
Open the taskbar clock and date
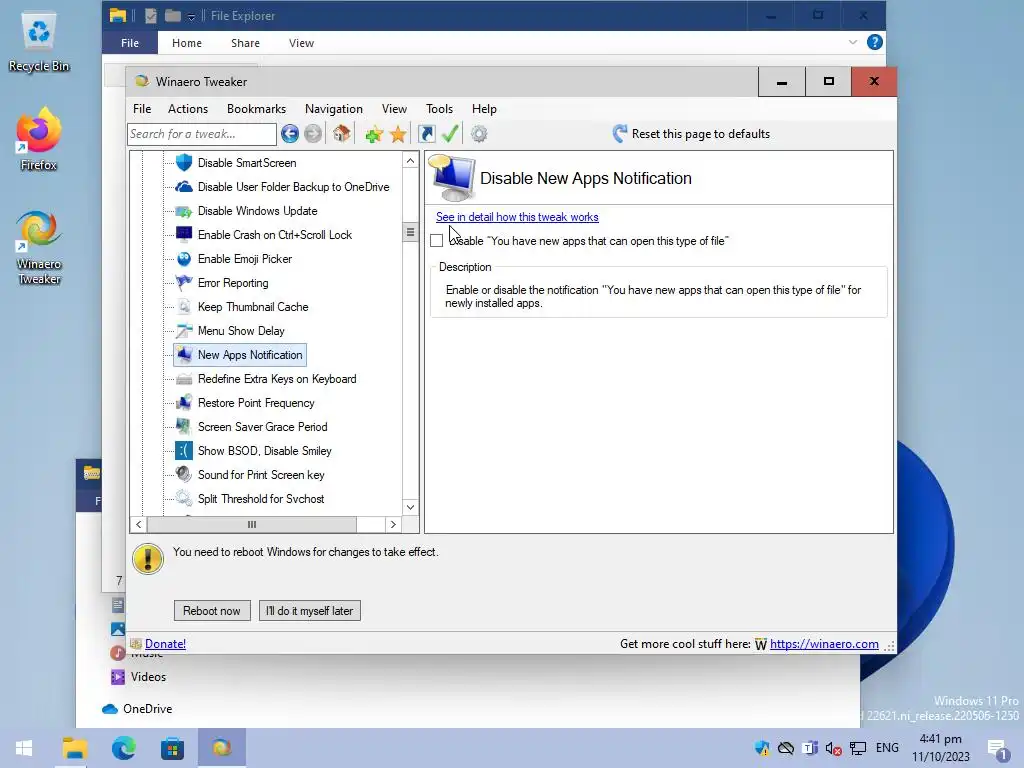pos(940,748)
